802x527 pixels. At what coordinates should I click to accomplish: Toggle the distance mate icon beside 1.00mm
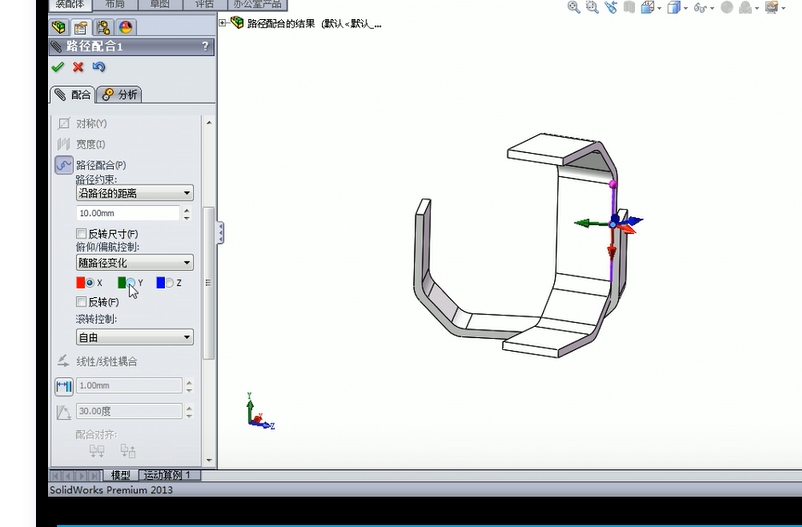click(x=64, y=386)
